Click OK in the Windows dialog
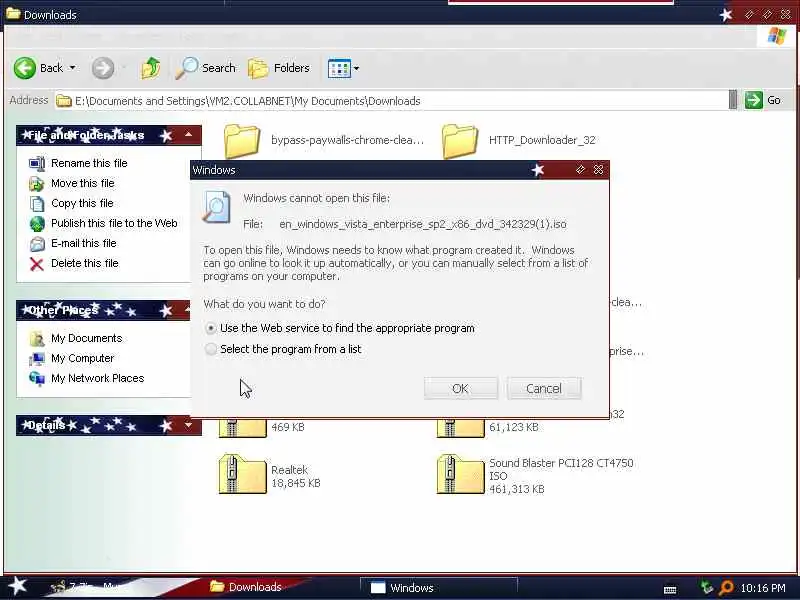Screen dimensions: 800x600 click(460, 388)
